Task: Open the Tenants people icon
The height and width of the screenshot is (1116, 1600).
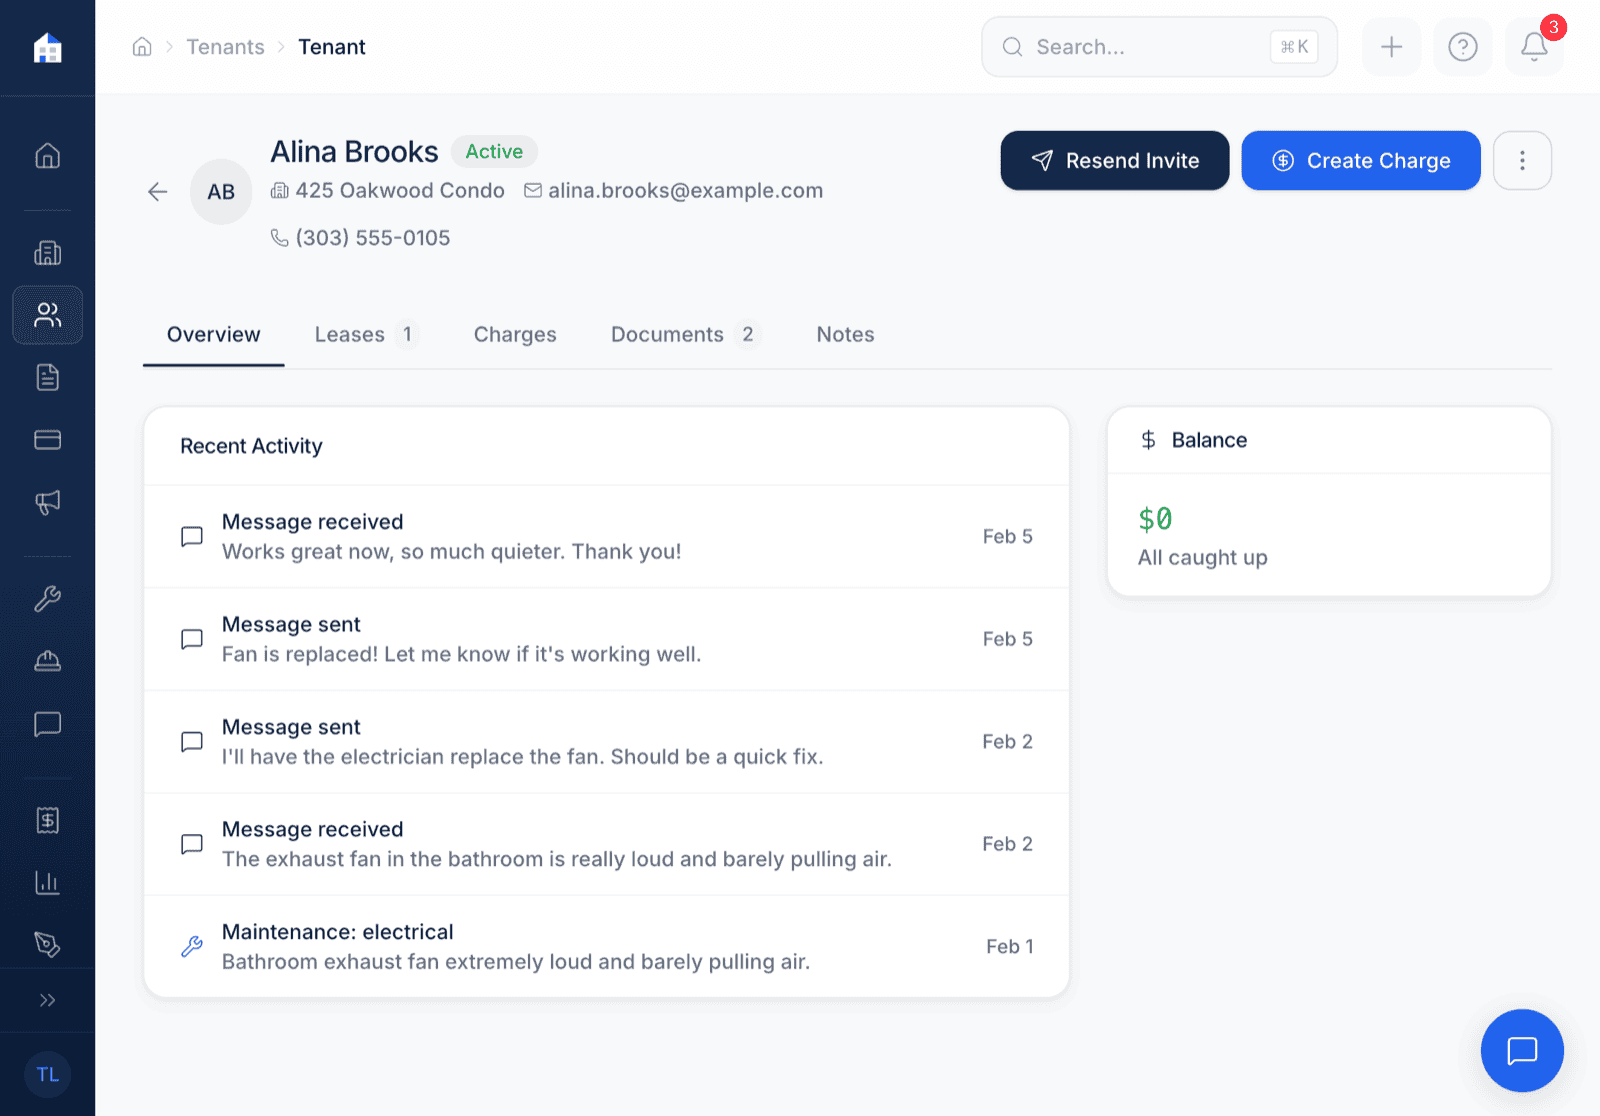Action: click(x=47, y=315)
